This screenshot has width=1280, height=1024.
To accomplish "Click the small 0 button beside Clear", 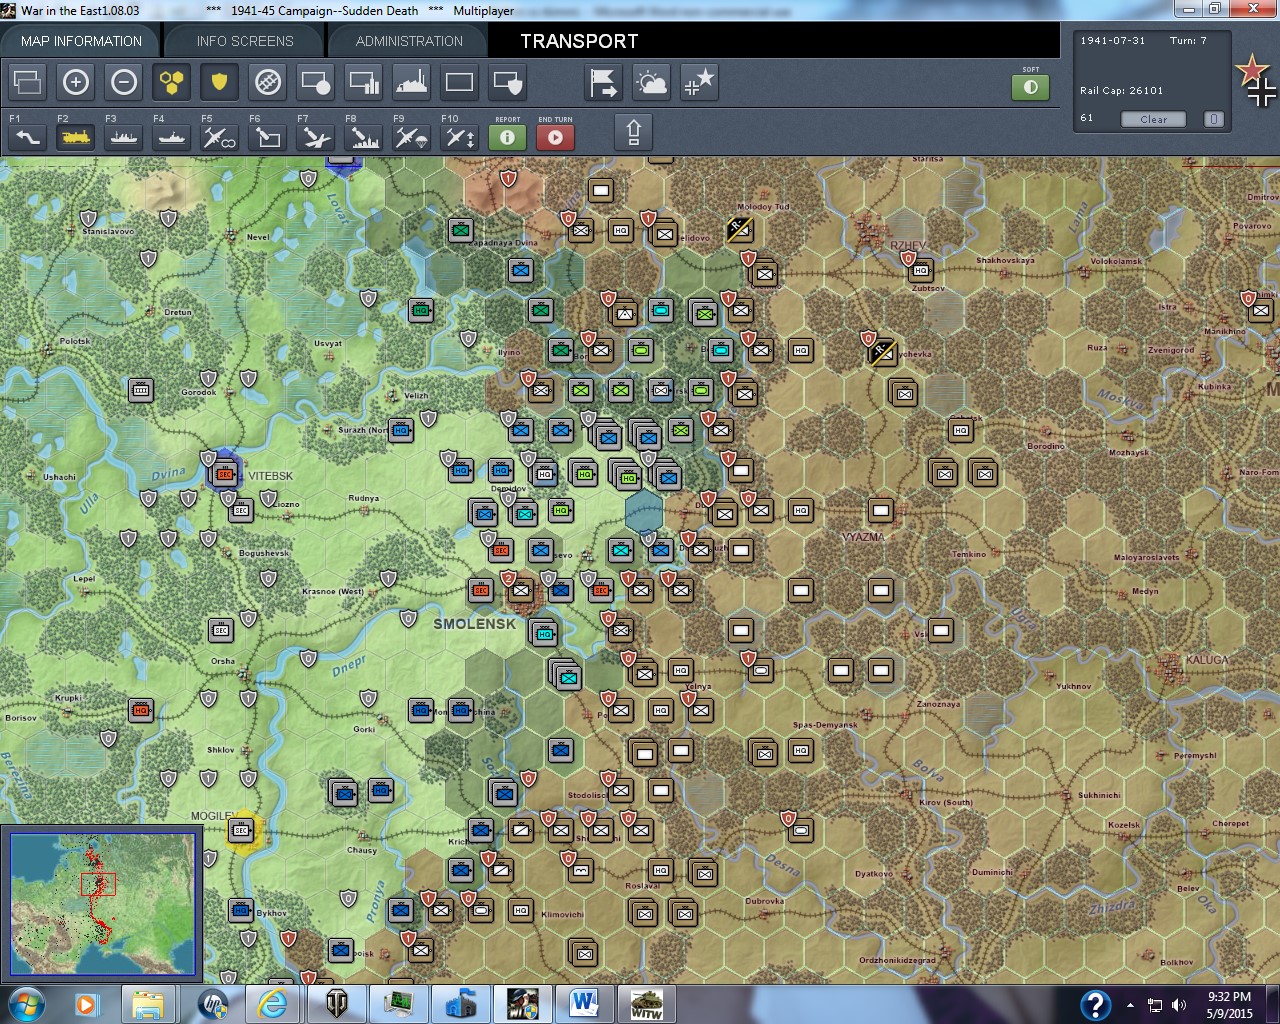I will pyautogui.click(x=1213, y=119).
